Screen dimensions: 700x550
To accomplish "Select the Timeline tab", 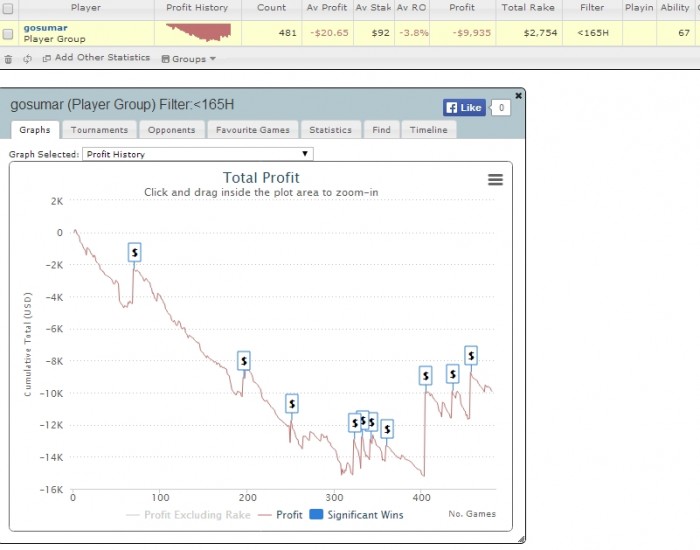I will (x=429, y=130).
